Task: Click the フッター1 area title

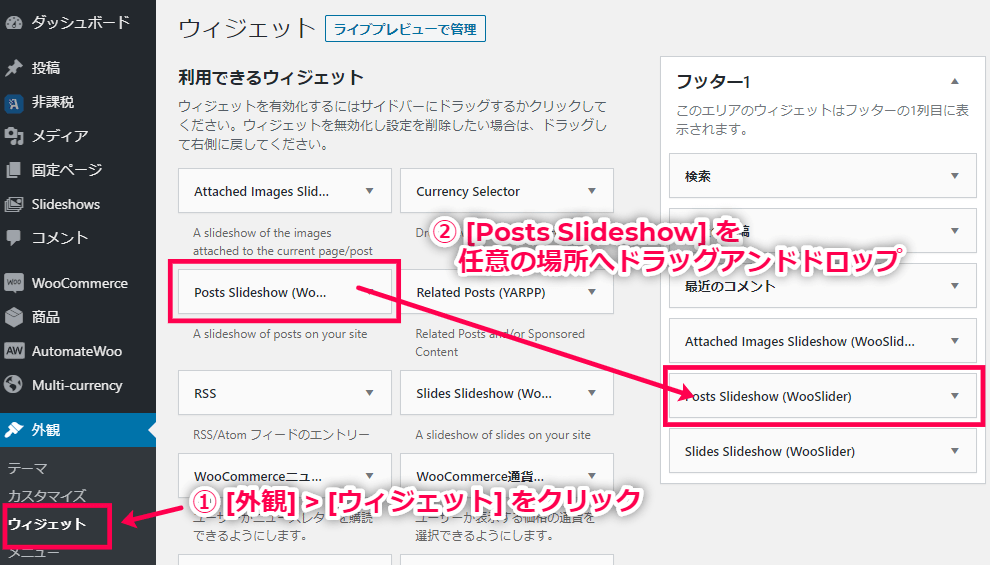Action: pos(713,81)
